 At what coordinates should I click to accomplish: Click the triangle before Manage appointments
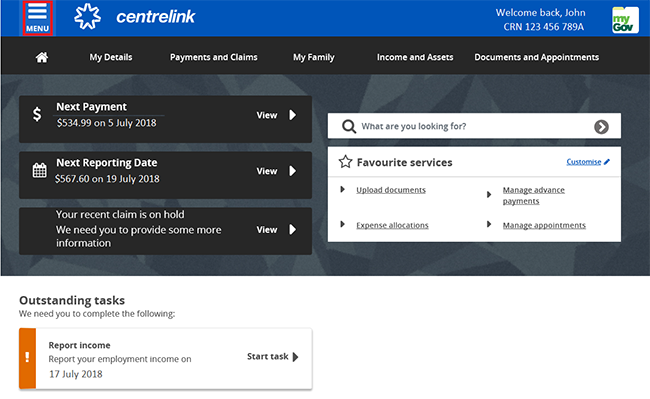point(489,224)
